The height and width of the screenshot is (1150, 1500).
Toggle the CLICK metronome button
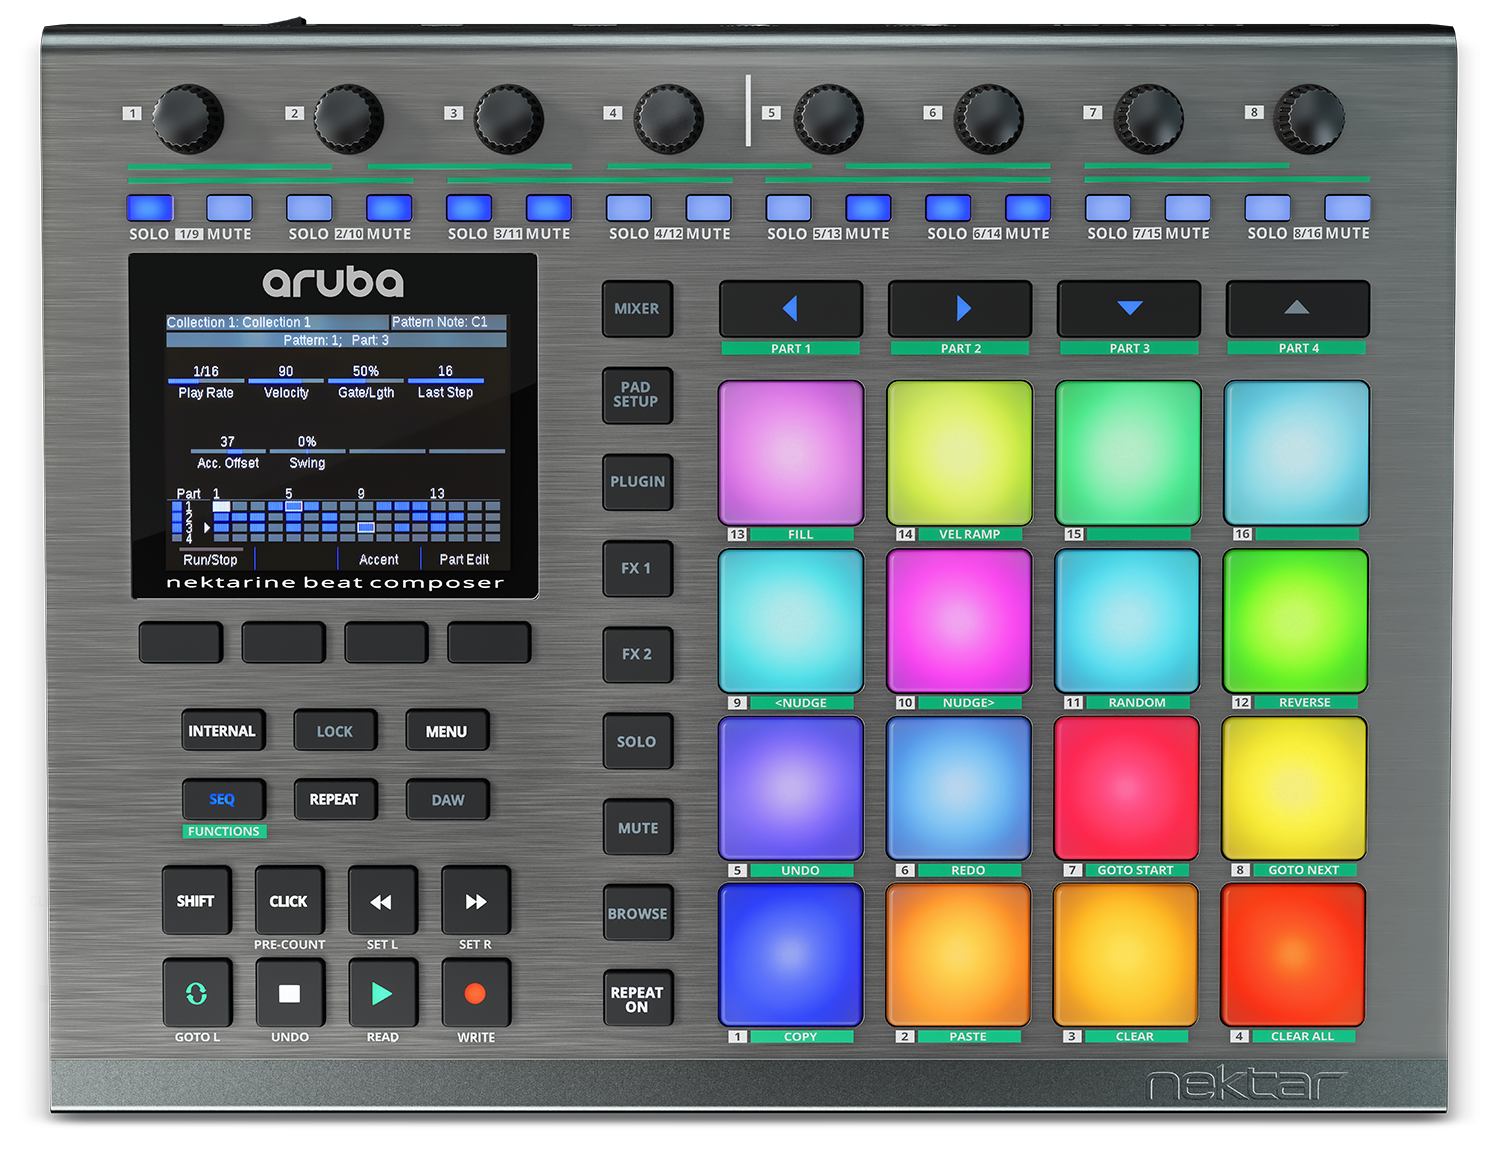pos(290,901)
